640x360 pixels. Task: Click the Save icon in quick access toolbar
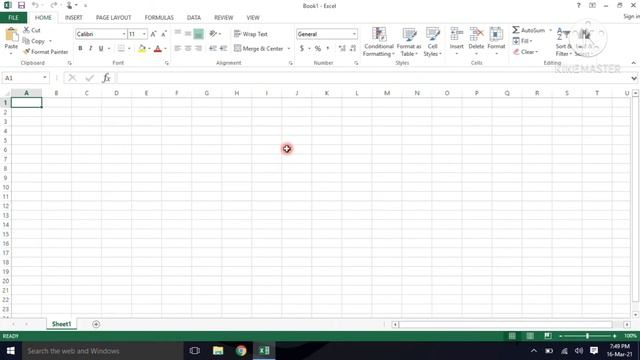point(21,5)
